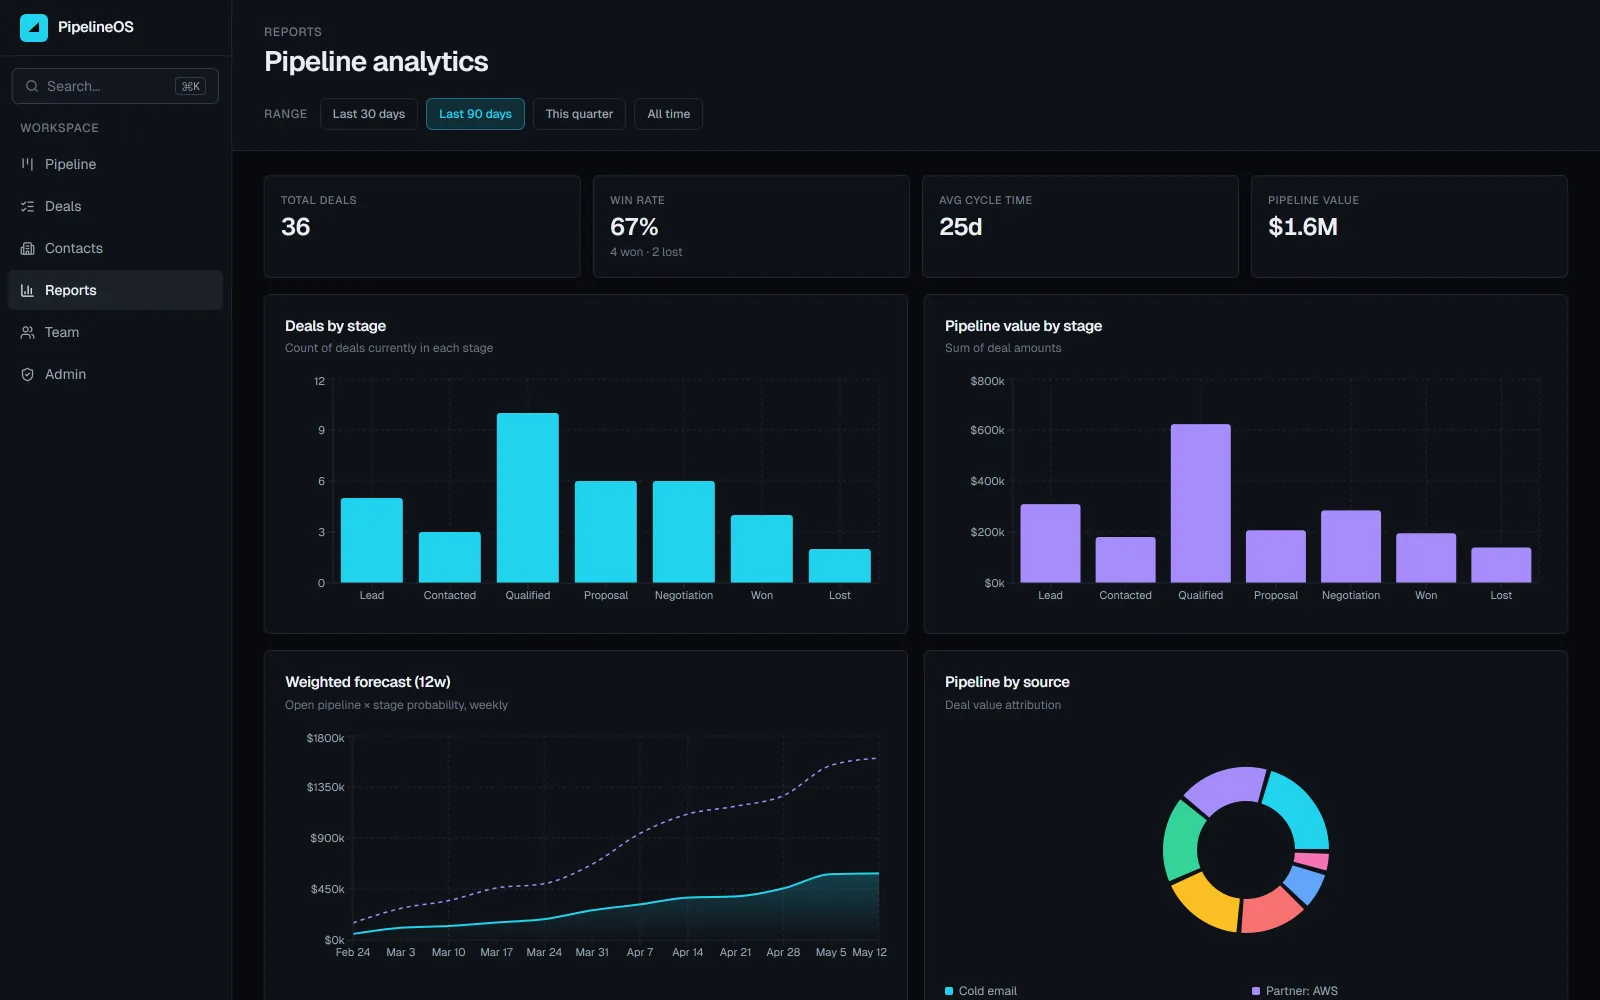Click the PipelineOS brand name
The height and width of the screenshot is (1000, 1600).
(96, 27)
